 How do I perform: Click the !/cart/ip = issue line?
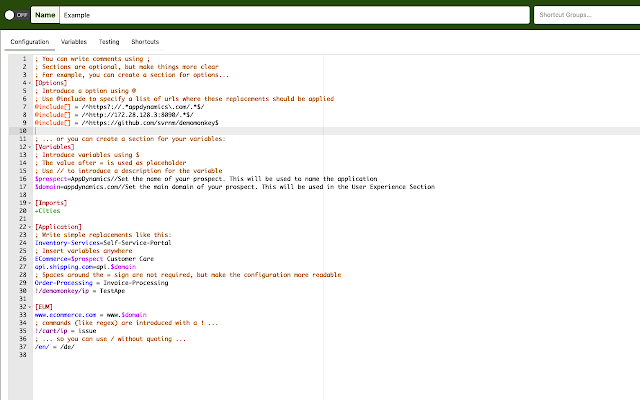[x=65, y=331]
